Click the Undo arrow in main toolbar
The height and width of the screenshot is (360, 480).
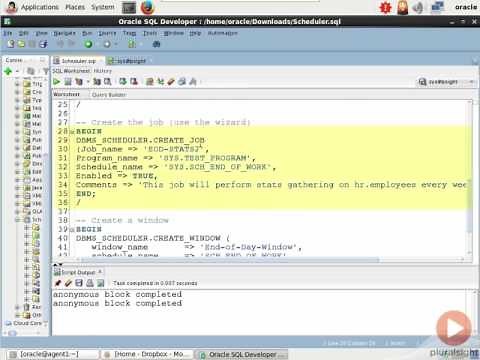coord(60,44)
